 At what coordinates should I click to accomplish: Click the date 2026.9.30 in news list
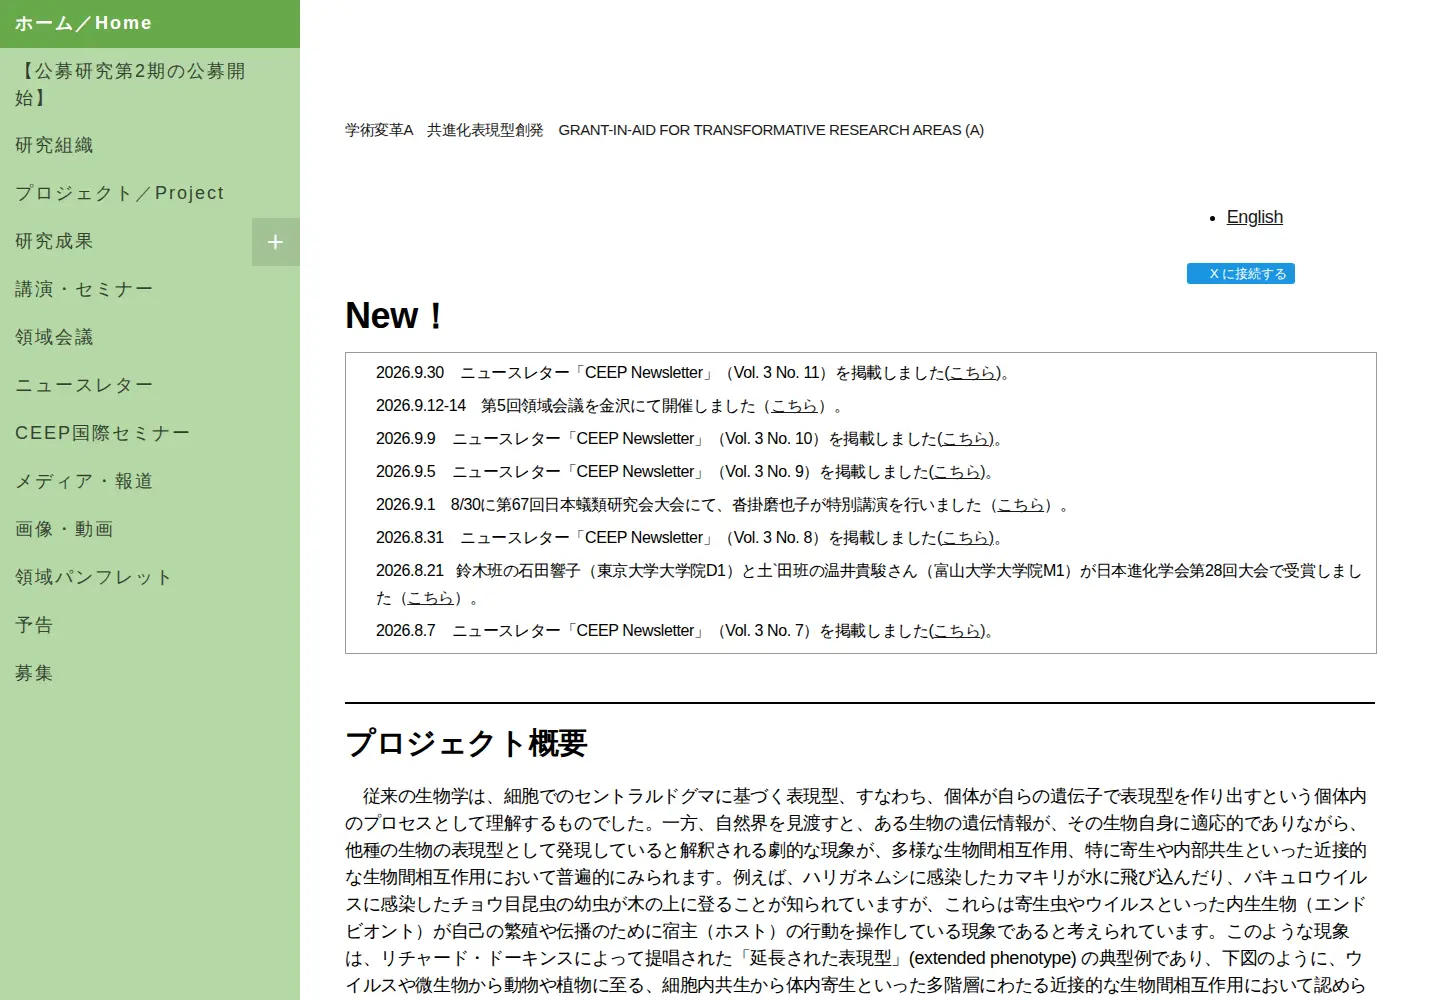(x=410, y=373)
